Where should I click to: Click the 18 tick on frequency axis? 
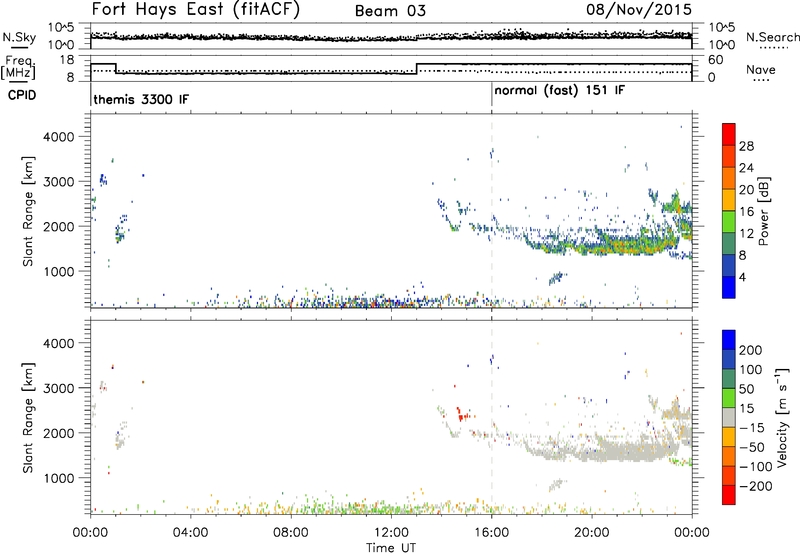pos(67,60)
